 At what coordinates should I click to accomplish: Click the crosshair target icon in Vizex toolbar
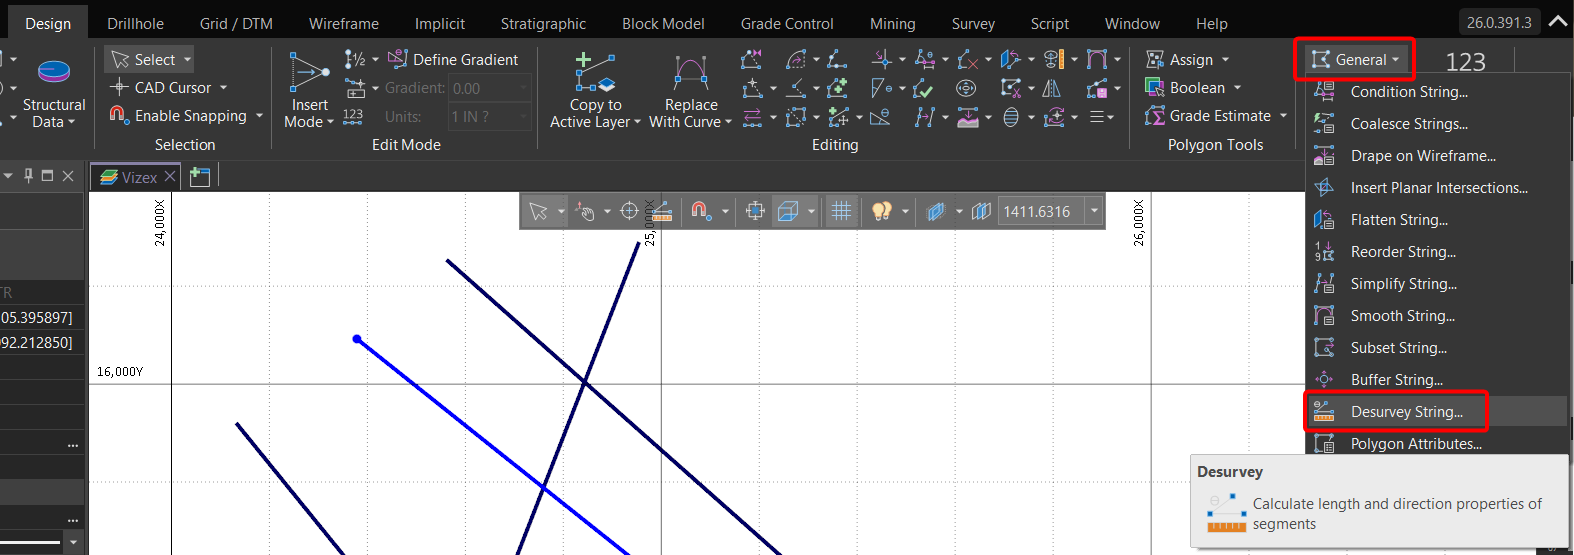tap(629, 211)
